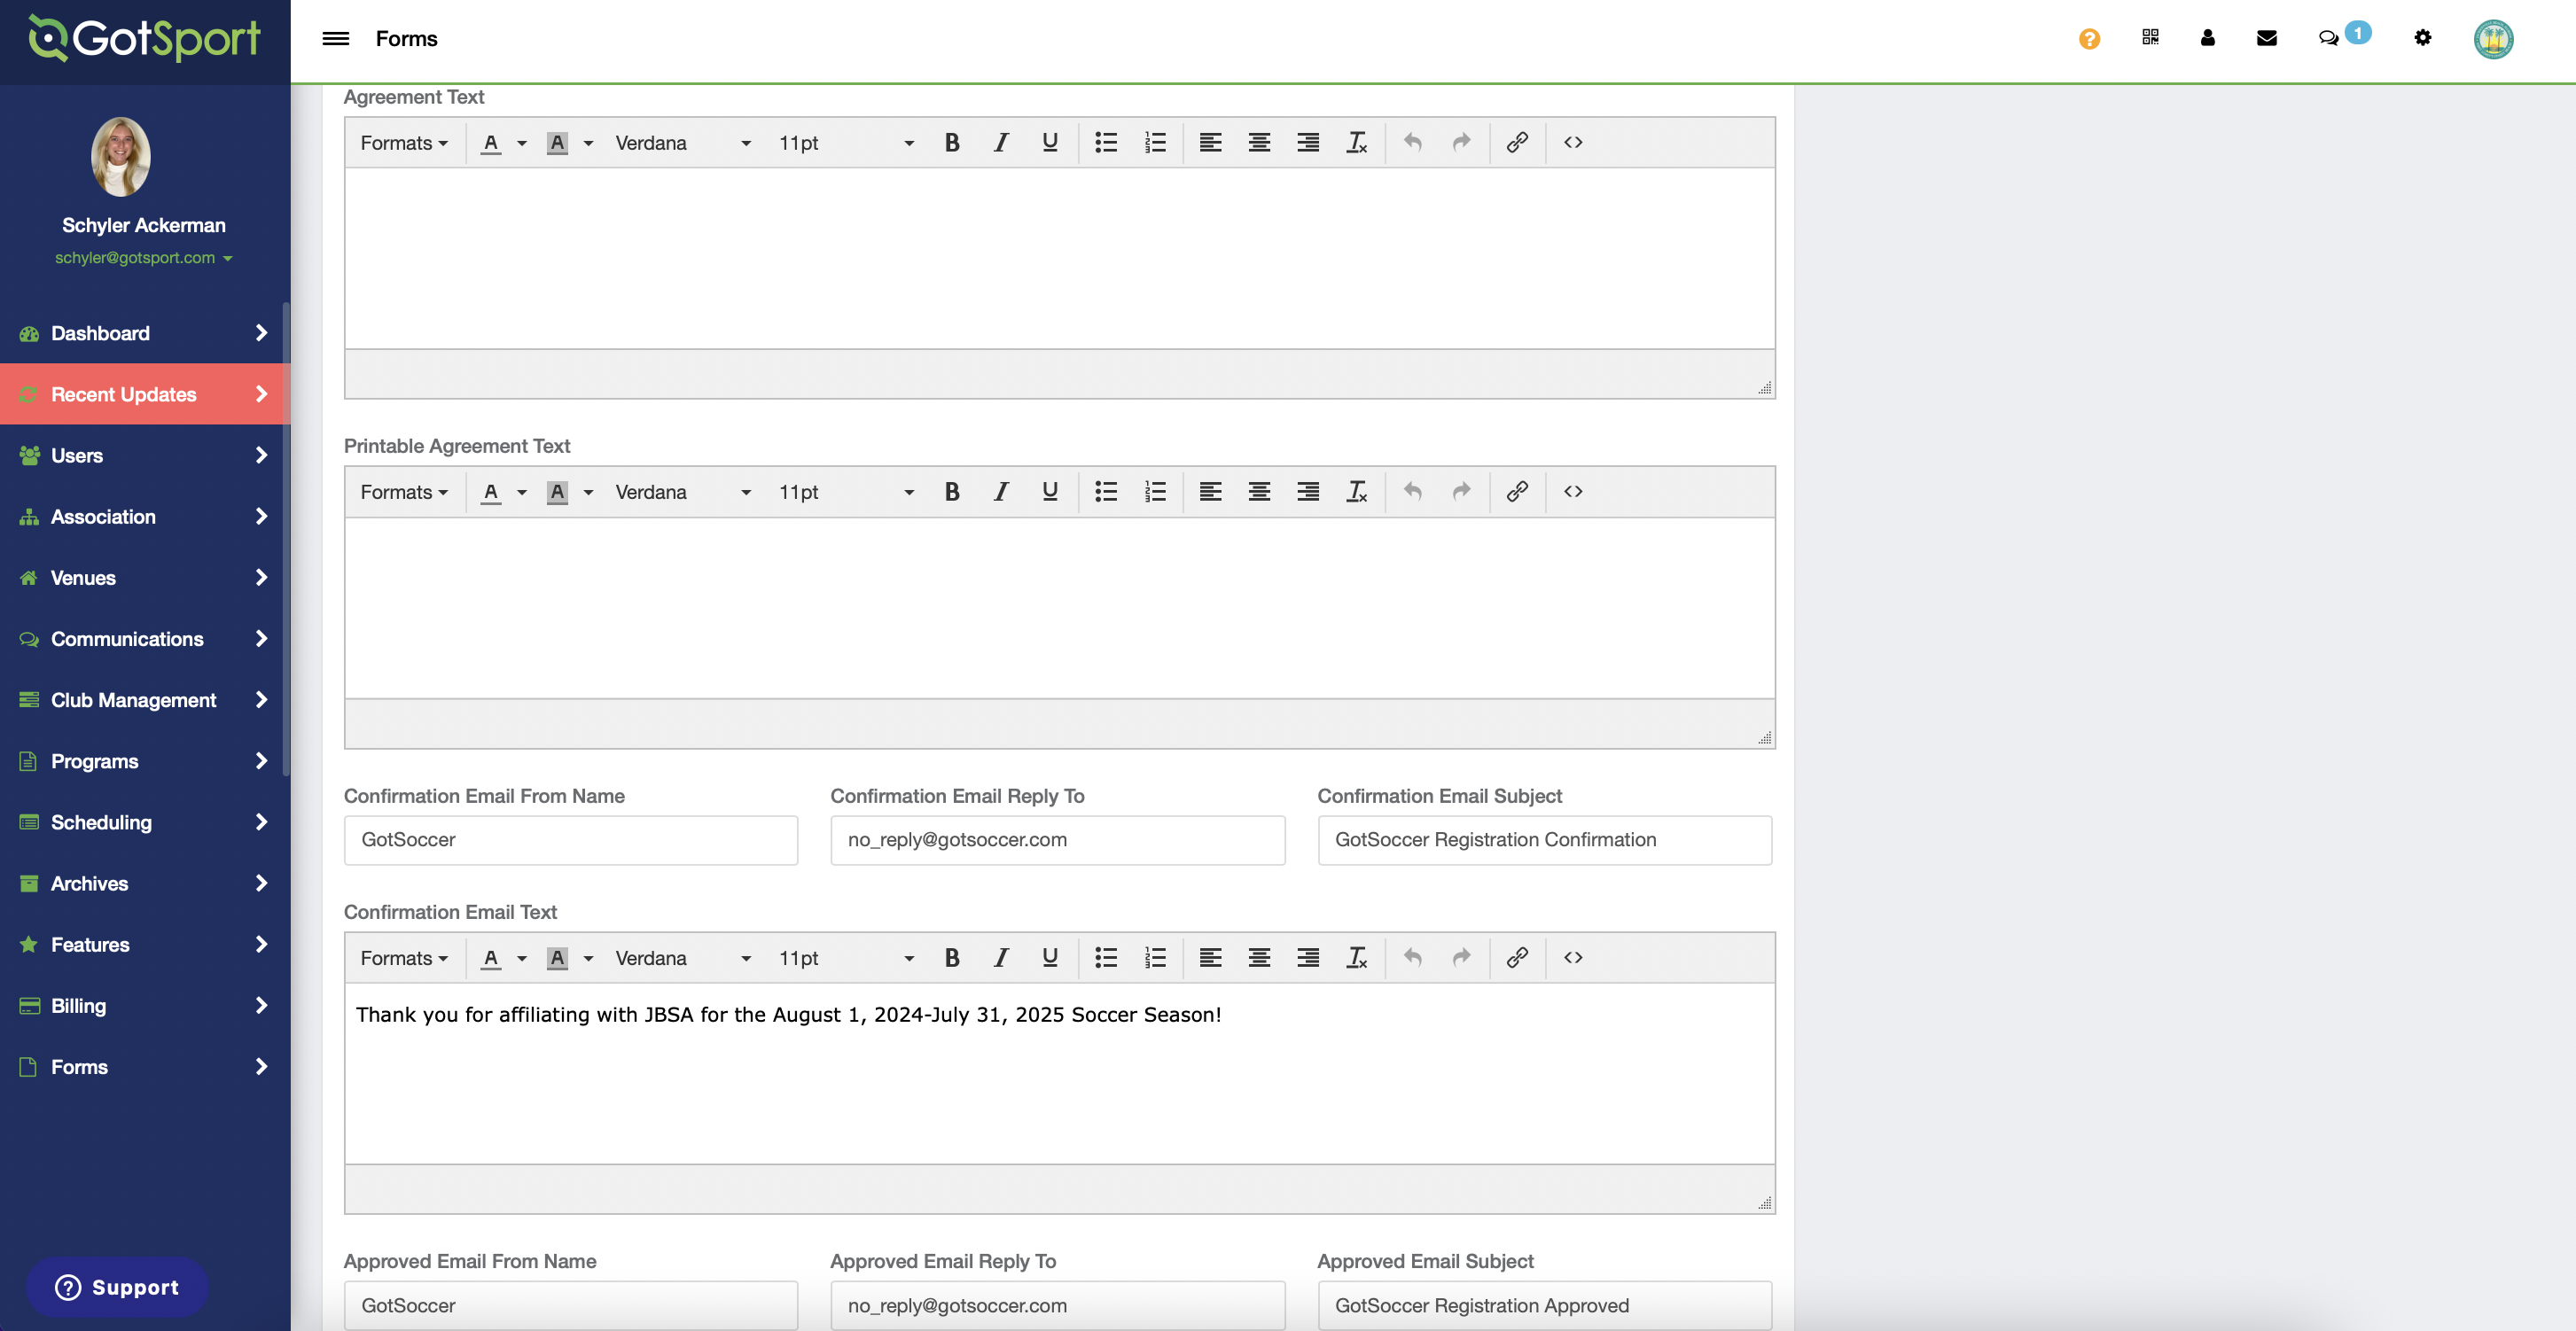This screenshot has width=2576, height=1331.
Task: Open source code in Printable Agreement Text editor
Action: pos(1573,492)
